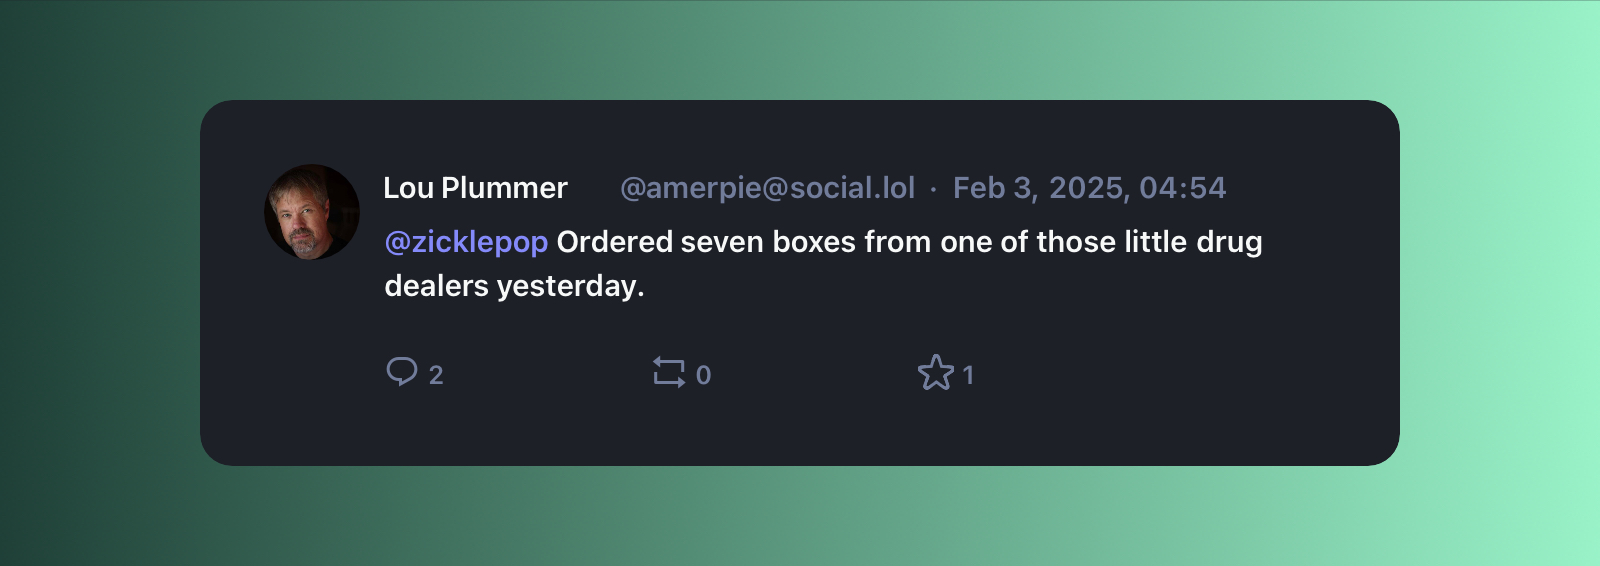Open the @amerpie@social.lol handle
1600x566 pixels.
click(767, 188)
